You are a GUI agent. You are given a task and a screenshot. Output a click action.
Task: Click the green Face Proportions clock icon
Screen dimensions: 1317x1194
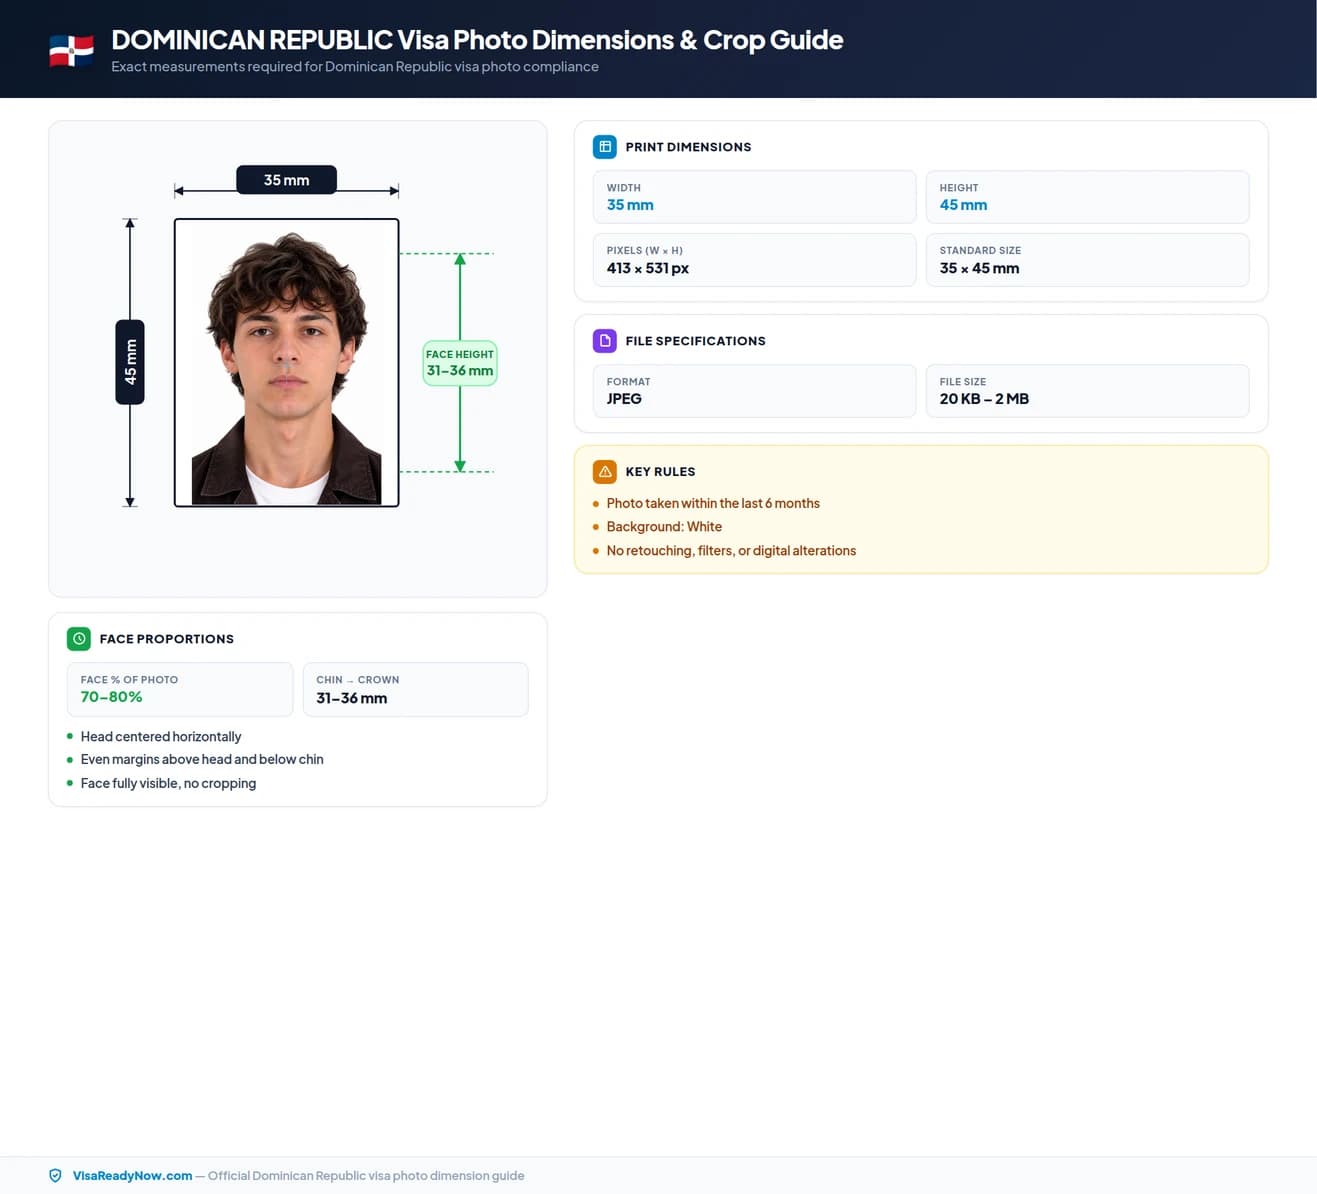(x=79, y=639)
